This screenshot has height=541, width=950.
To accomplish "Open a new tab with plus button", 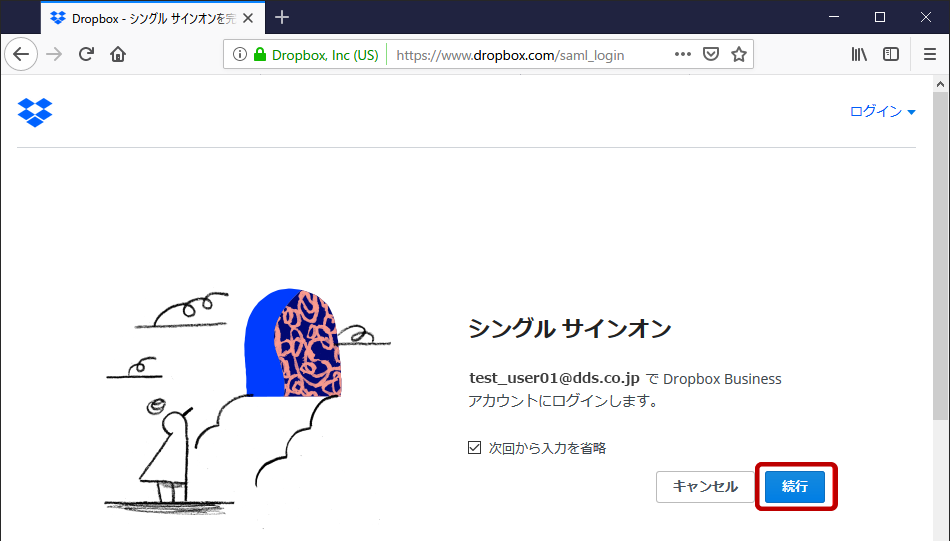I will point(282,18).
